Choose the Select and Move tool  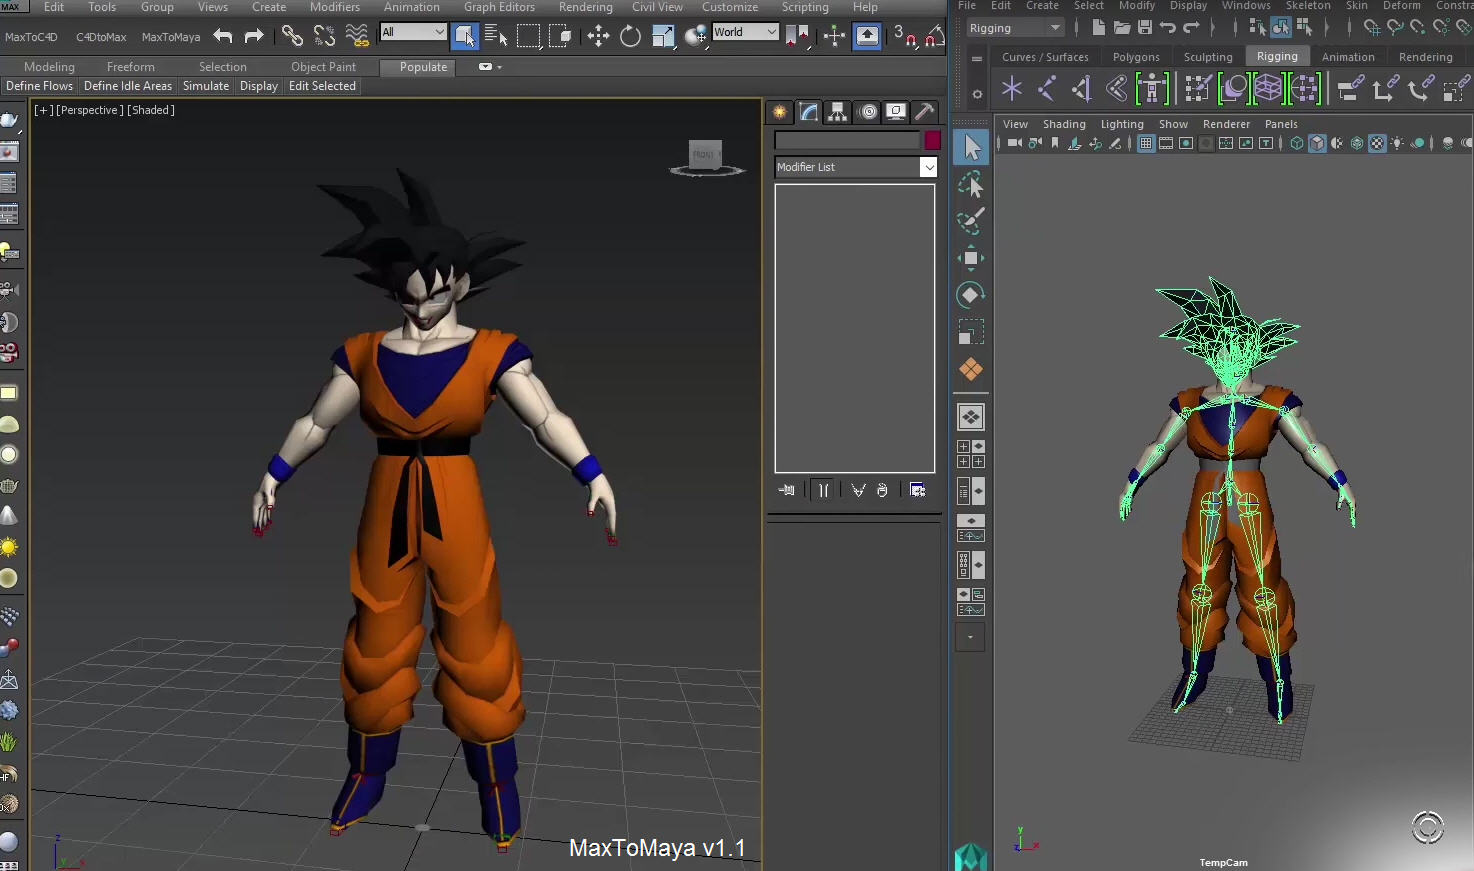(598, 37)
